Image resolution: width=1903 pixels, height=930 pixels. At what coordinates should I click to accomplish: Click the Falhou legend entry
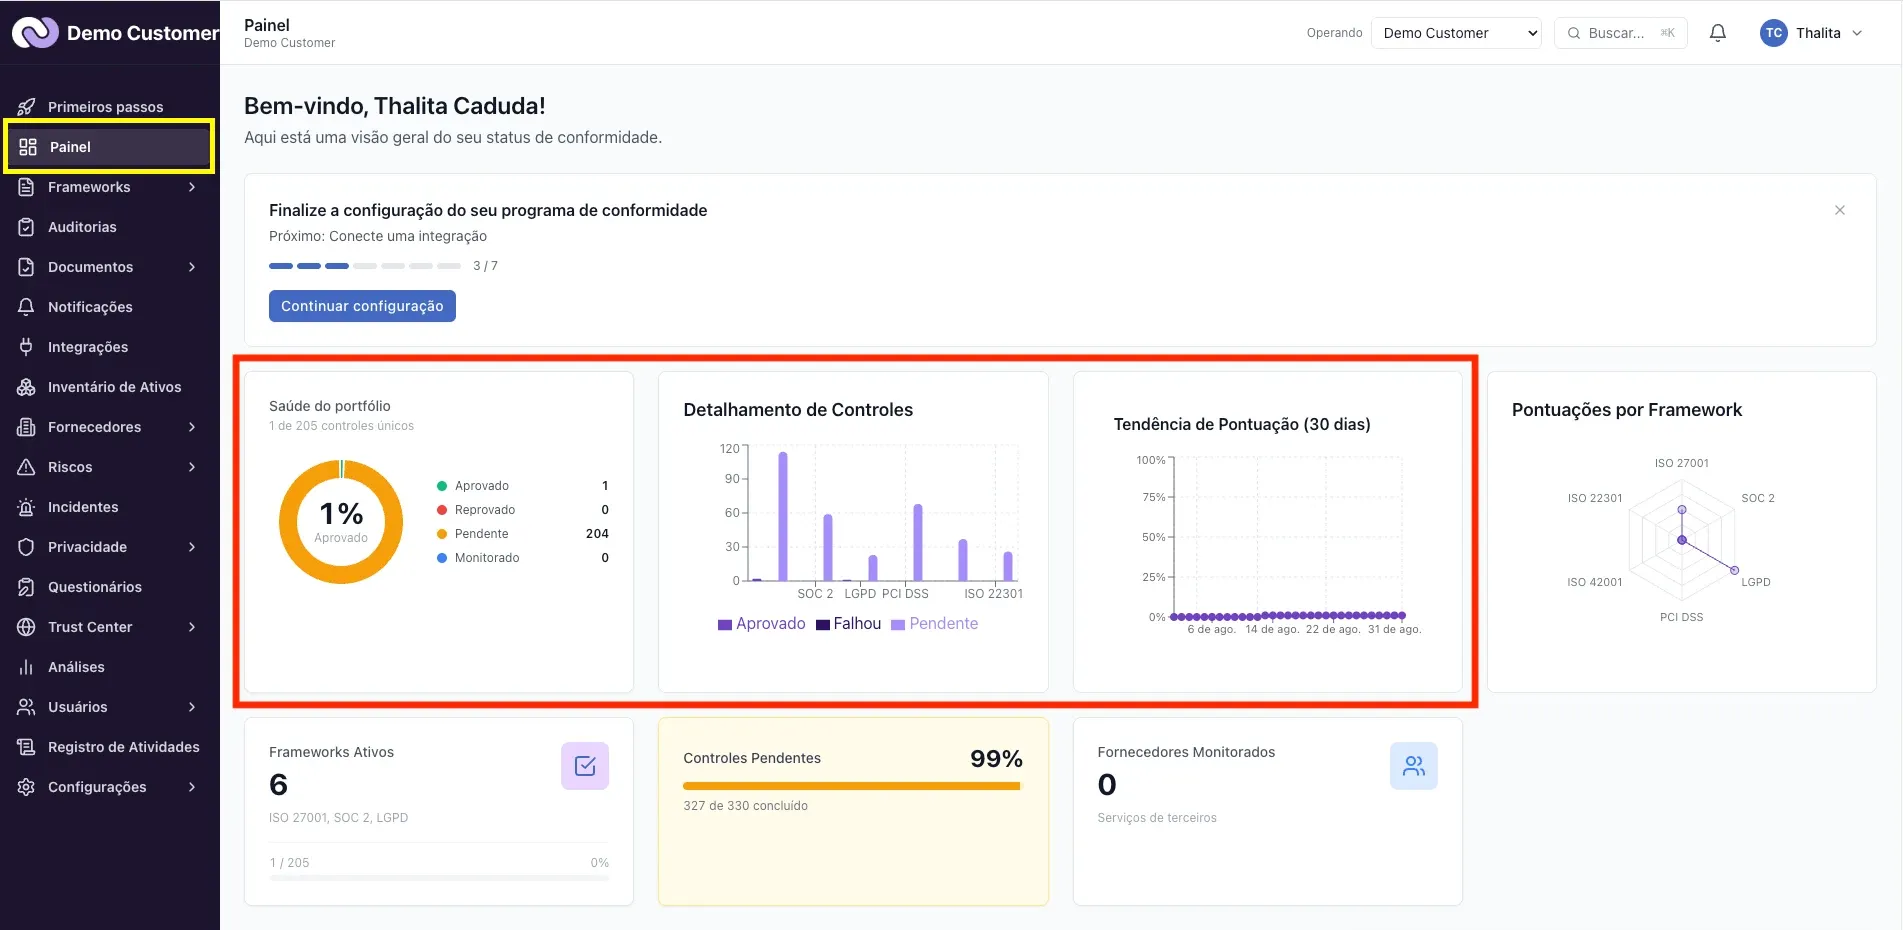(848, 624)
